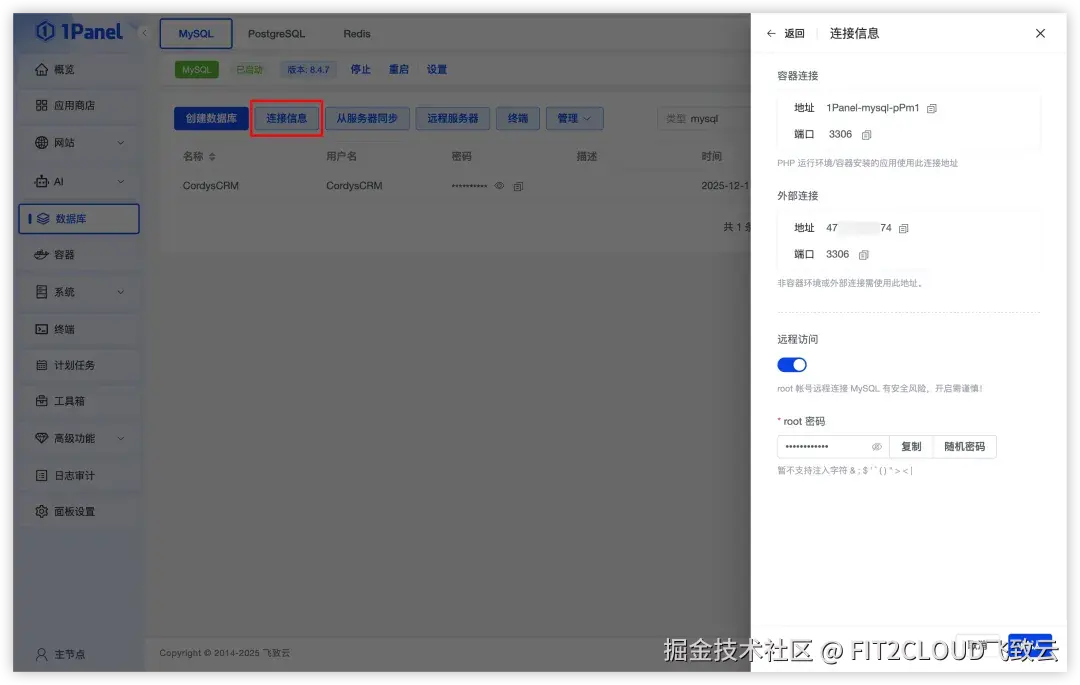The image size is (1080, 685).
Task: Copy container address 1Panel-mysql-pPm1
Action: [931, 108]
